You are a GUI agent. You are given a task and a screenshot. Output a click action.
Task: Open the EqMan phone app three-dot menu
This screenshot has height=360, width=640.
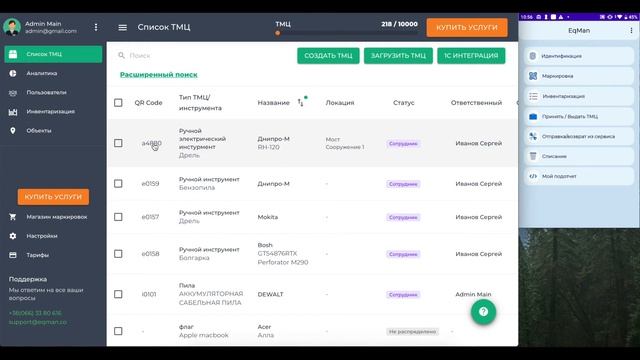631,31
